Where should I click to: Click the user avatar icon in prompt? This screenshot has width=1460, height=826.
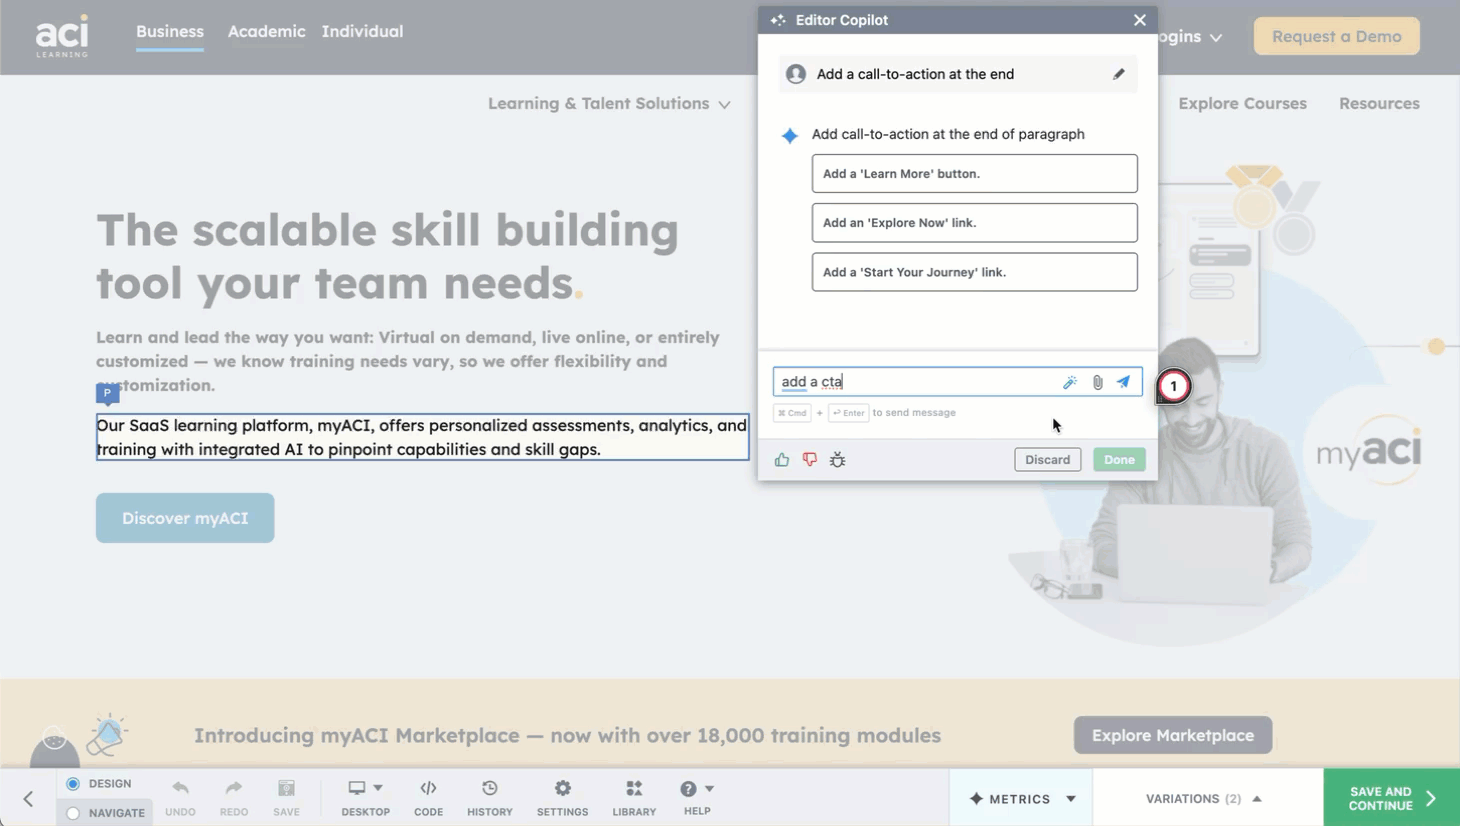tap(796, 74)
